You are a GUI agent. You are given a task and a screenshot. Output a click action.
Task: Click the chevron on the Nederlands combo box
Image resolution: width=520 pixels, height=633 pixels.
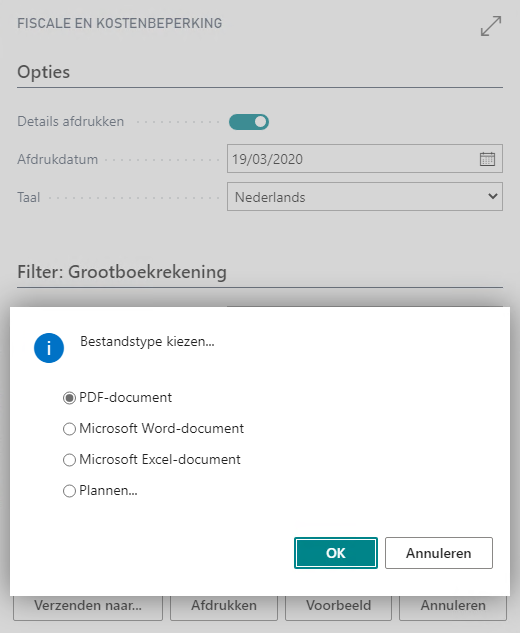coord(493,197)
